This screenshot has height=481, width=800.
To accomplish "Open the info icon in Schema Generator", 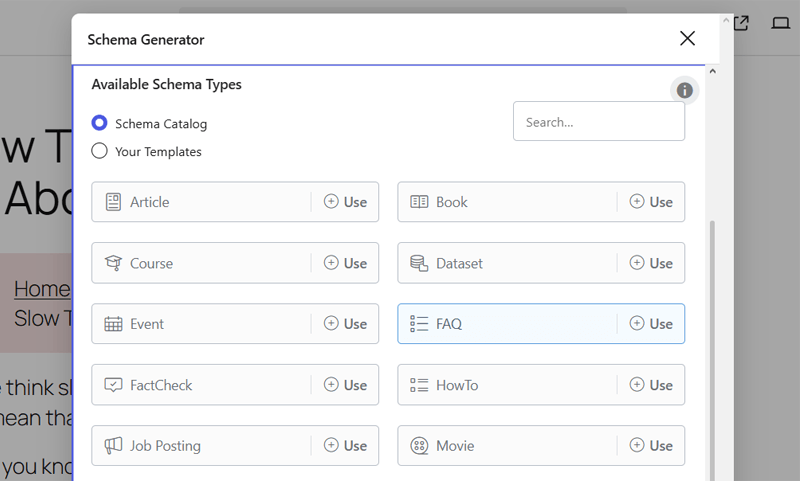I will point(684,91).
